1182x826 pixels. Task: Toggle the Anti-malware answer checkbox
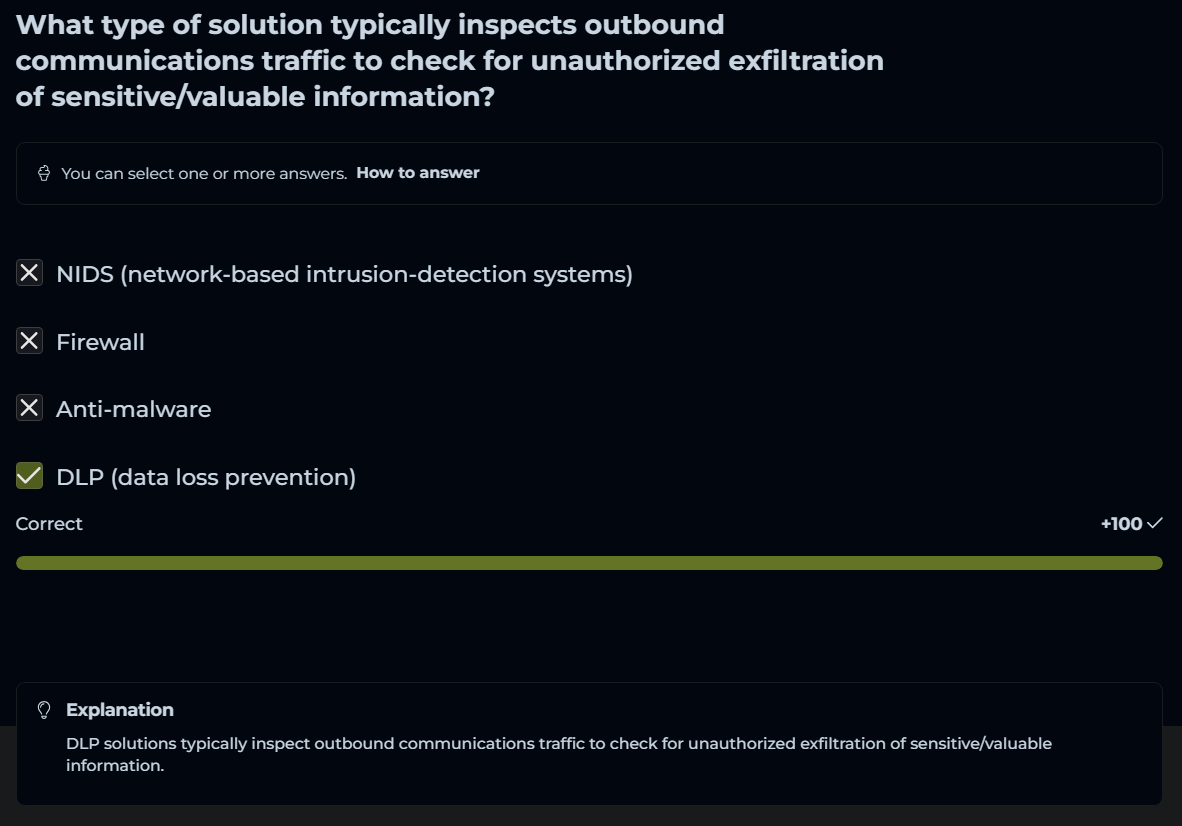[30, 408]
